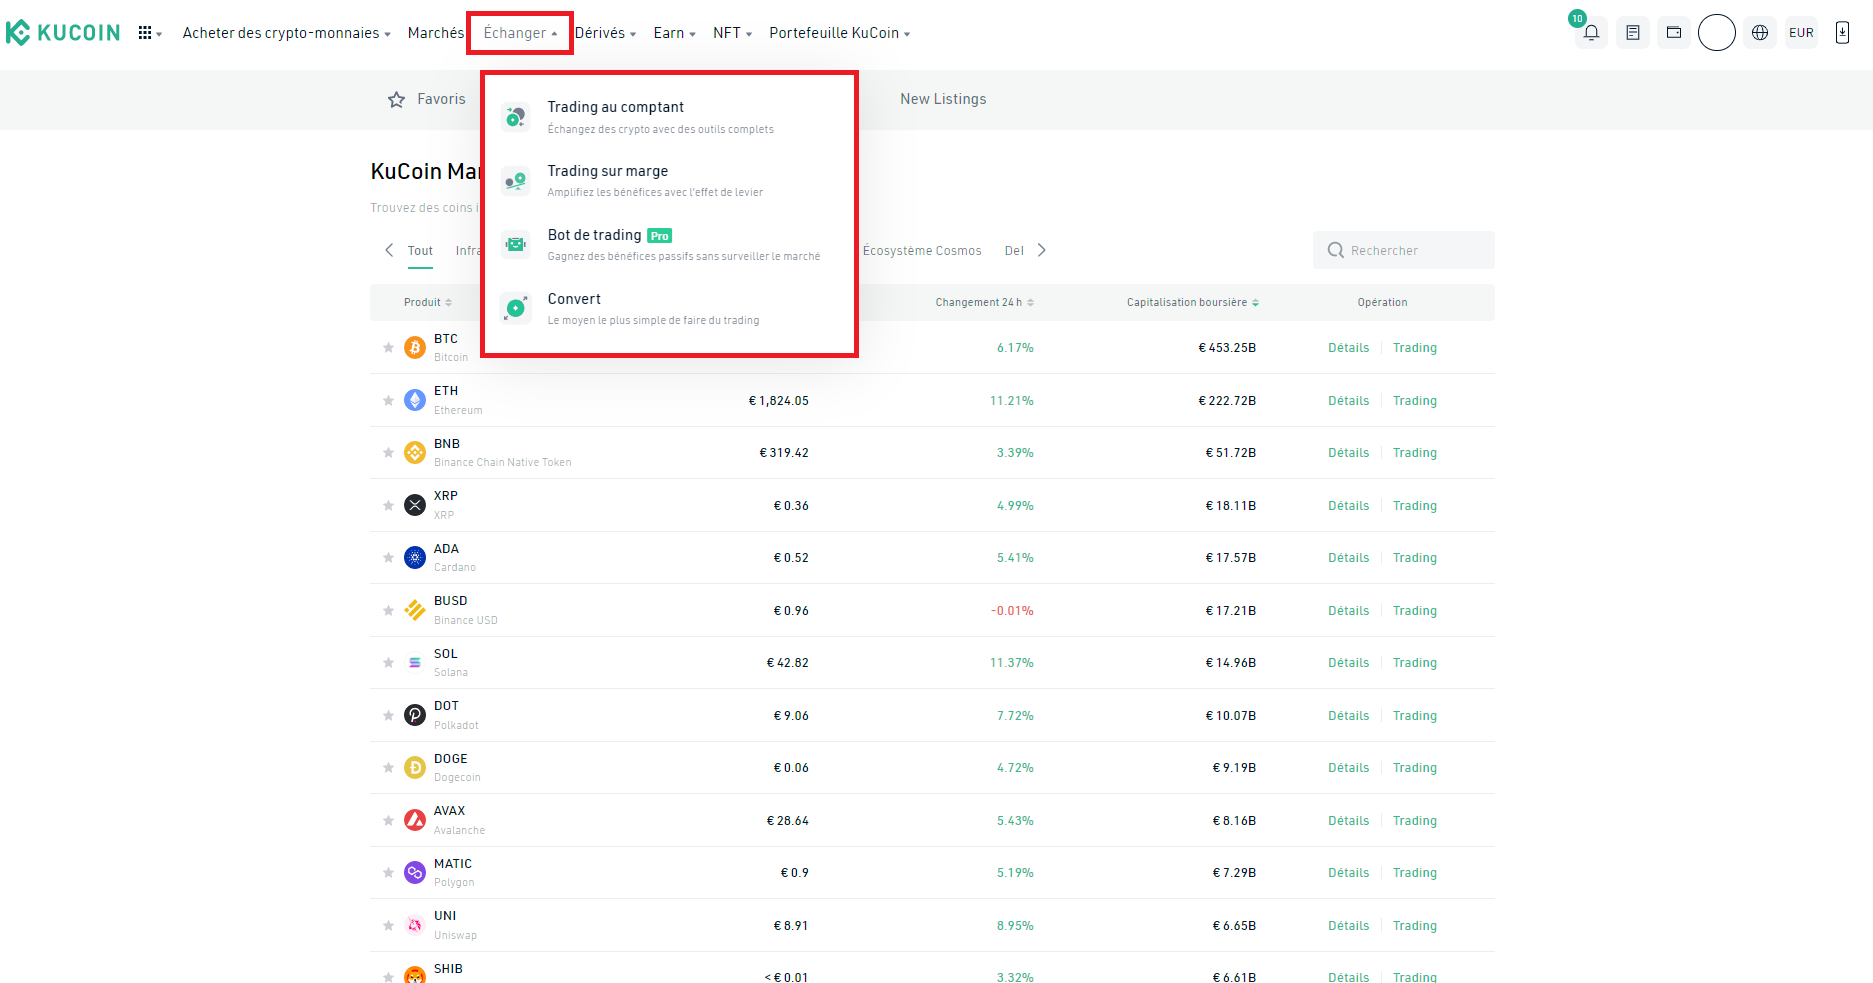Click the BNB coin icon
Screen dimensions: 1873x983
[415, 452]
